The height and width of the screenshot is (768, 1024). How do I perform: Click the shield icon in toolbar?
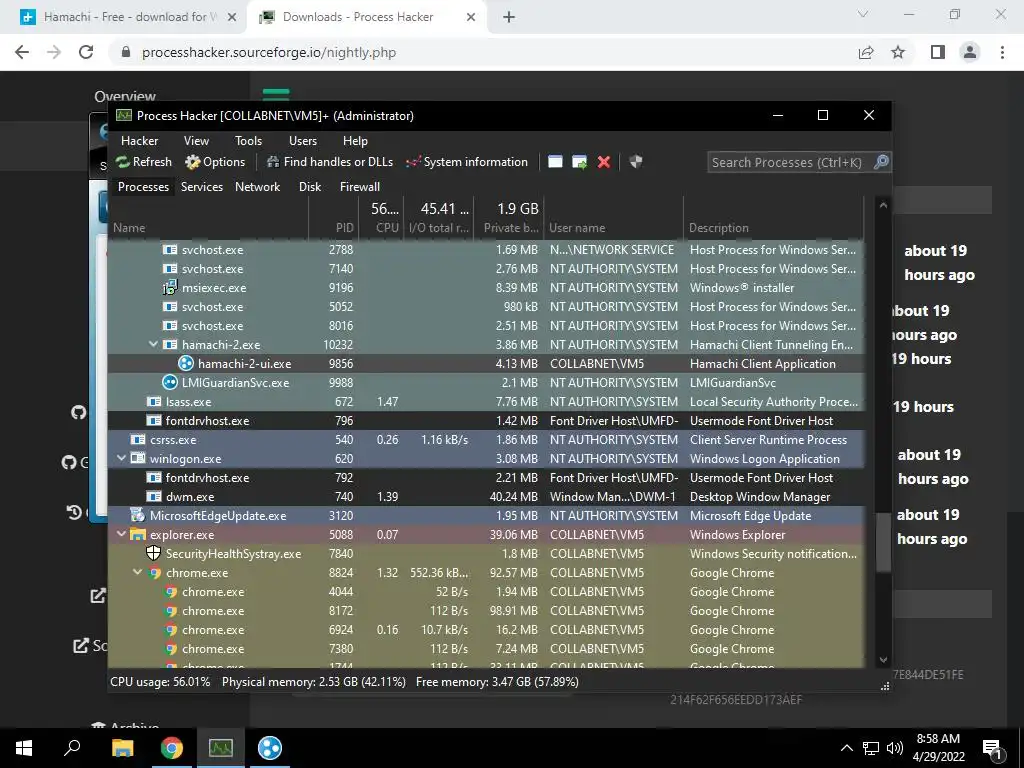click(x=635, y=161)
